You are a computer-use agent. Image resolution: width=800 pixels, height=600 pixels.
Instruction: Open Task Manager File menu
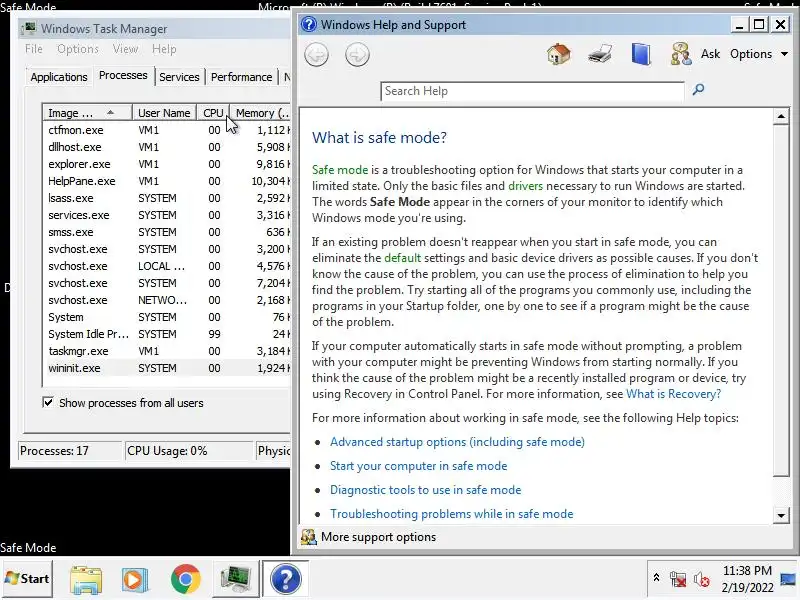[x=34, y=49]
